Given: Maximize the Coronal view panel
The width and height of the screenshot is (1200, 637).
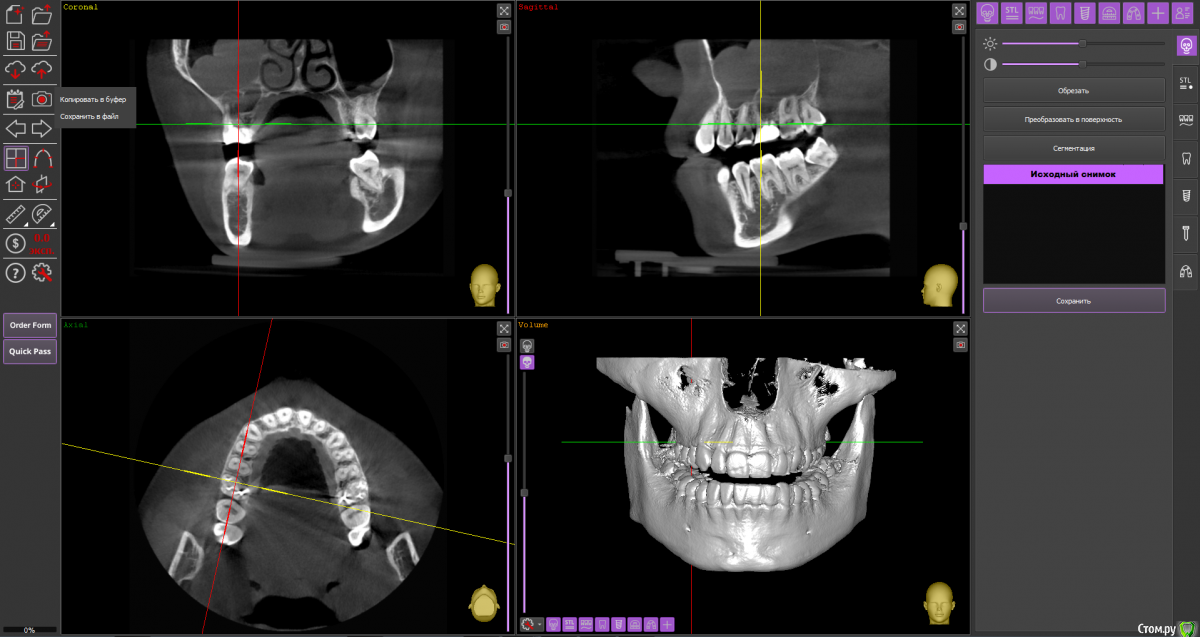Looking at the screenshot, I should tap(504, 10).
